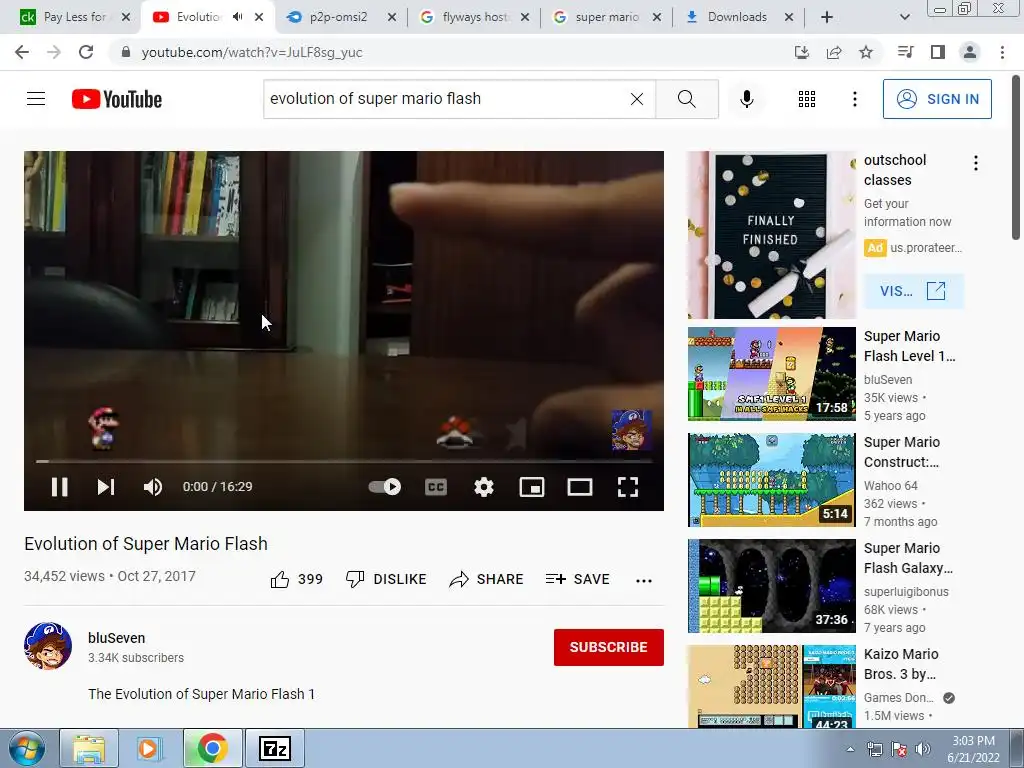The width and height of the screenshot is (1024, 768).
Task: Open Super Mario Flash Galaxy thumbnail
Action: click(x=771, y=586)
